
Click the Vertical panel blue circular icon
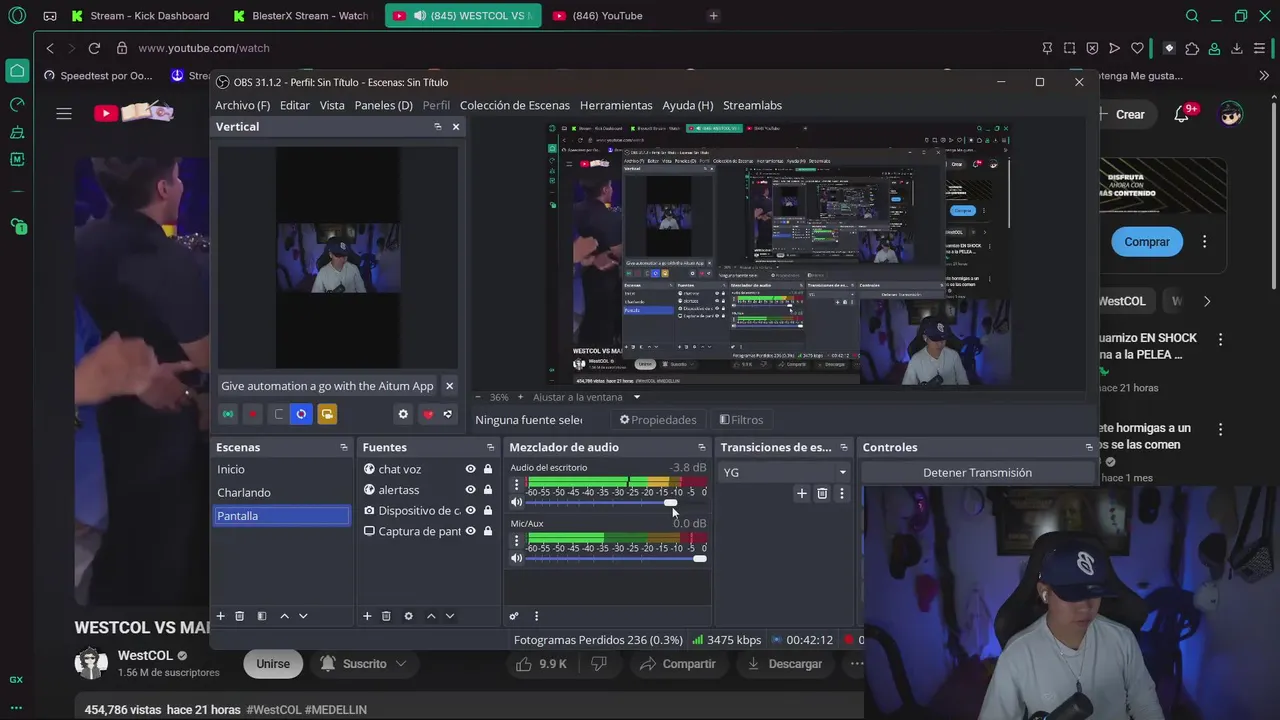(301, 414)
